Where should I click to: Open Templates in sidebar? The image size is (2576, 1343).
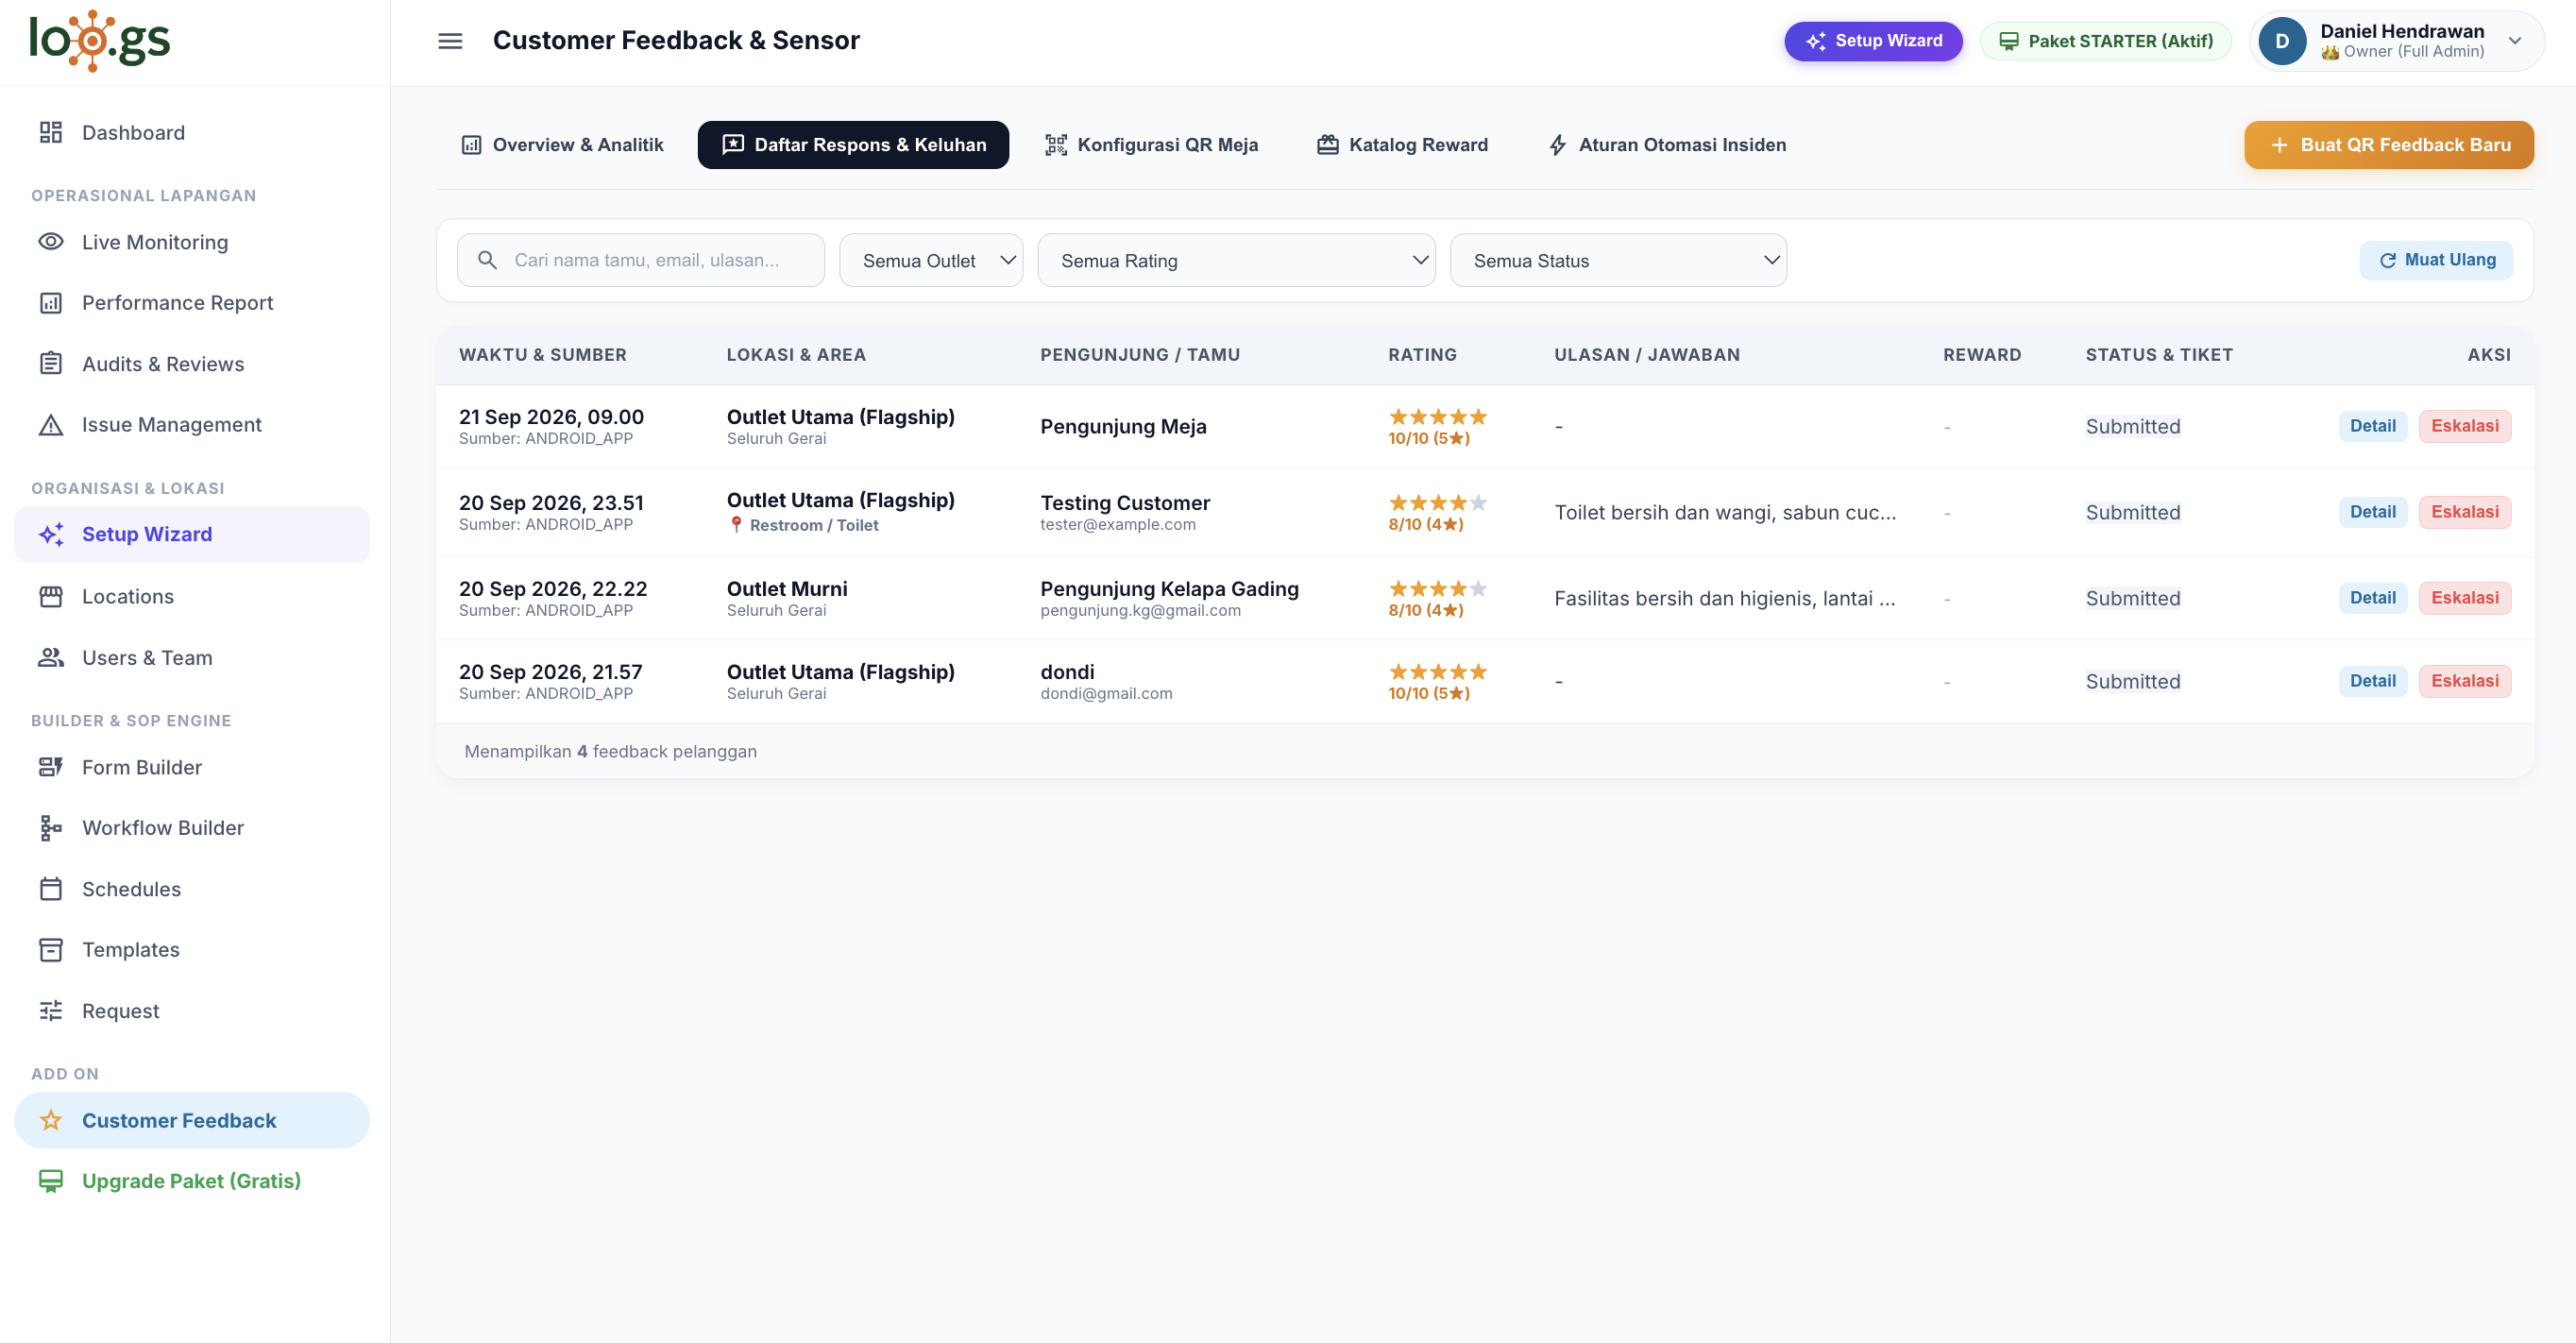[192, 949]
